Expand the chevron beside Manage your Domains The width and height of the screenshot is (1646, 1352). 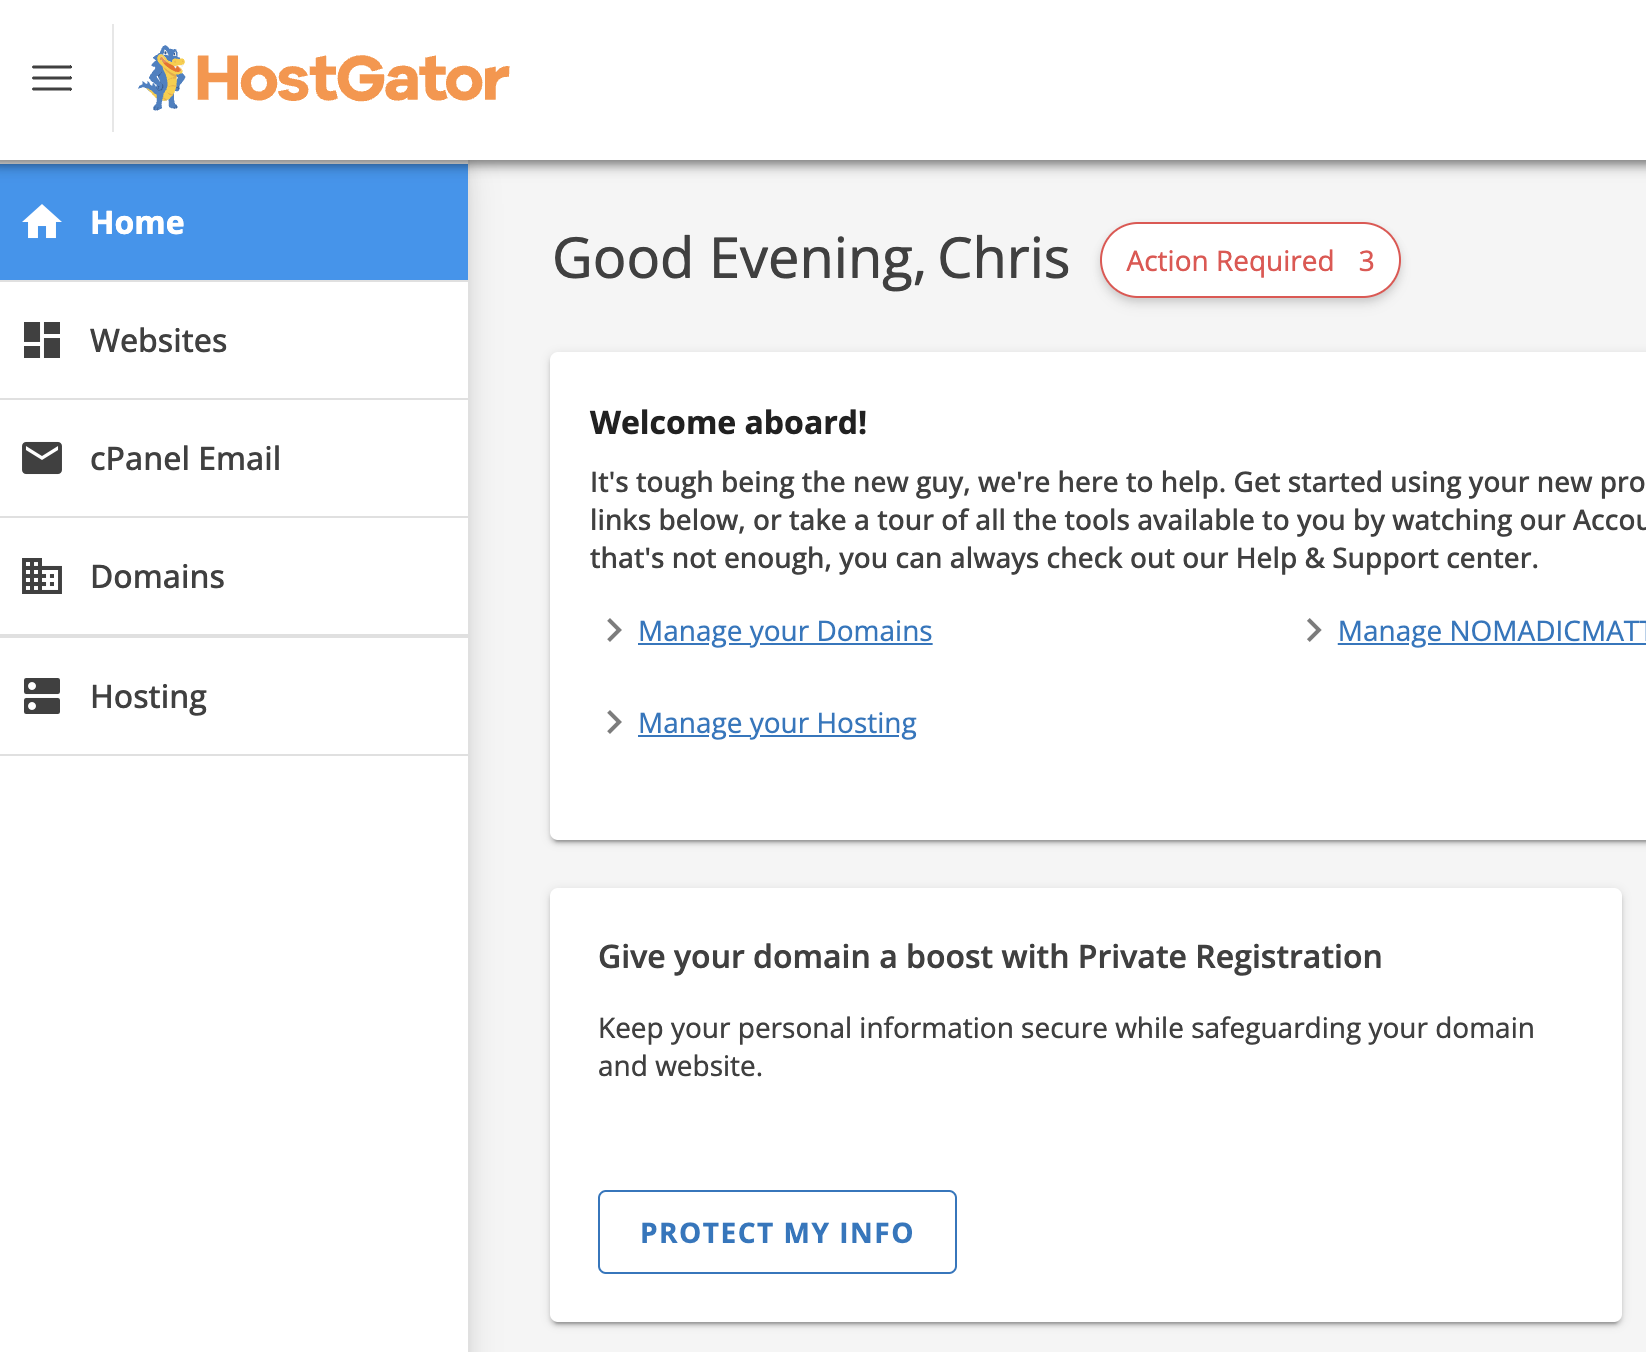(613, 630)
